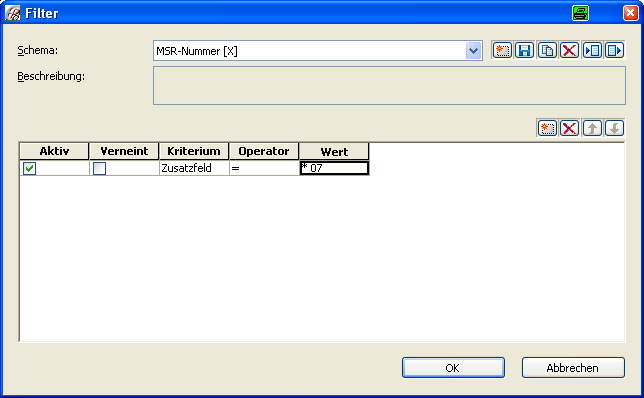Cancel with the Abbrechen button
Screen dimensions: 644x398
coord(573,368)
